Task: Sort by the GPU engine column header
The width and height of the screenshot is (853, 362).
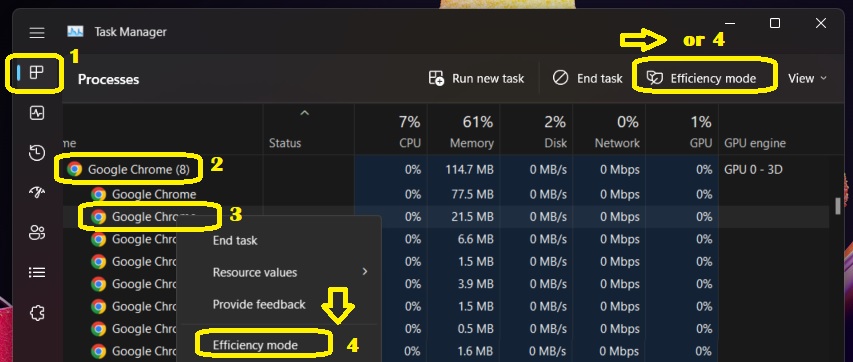Action: [x=755, y=143]
